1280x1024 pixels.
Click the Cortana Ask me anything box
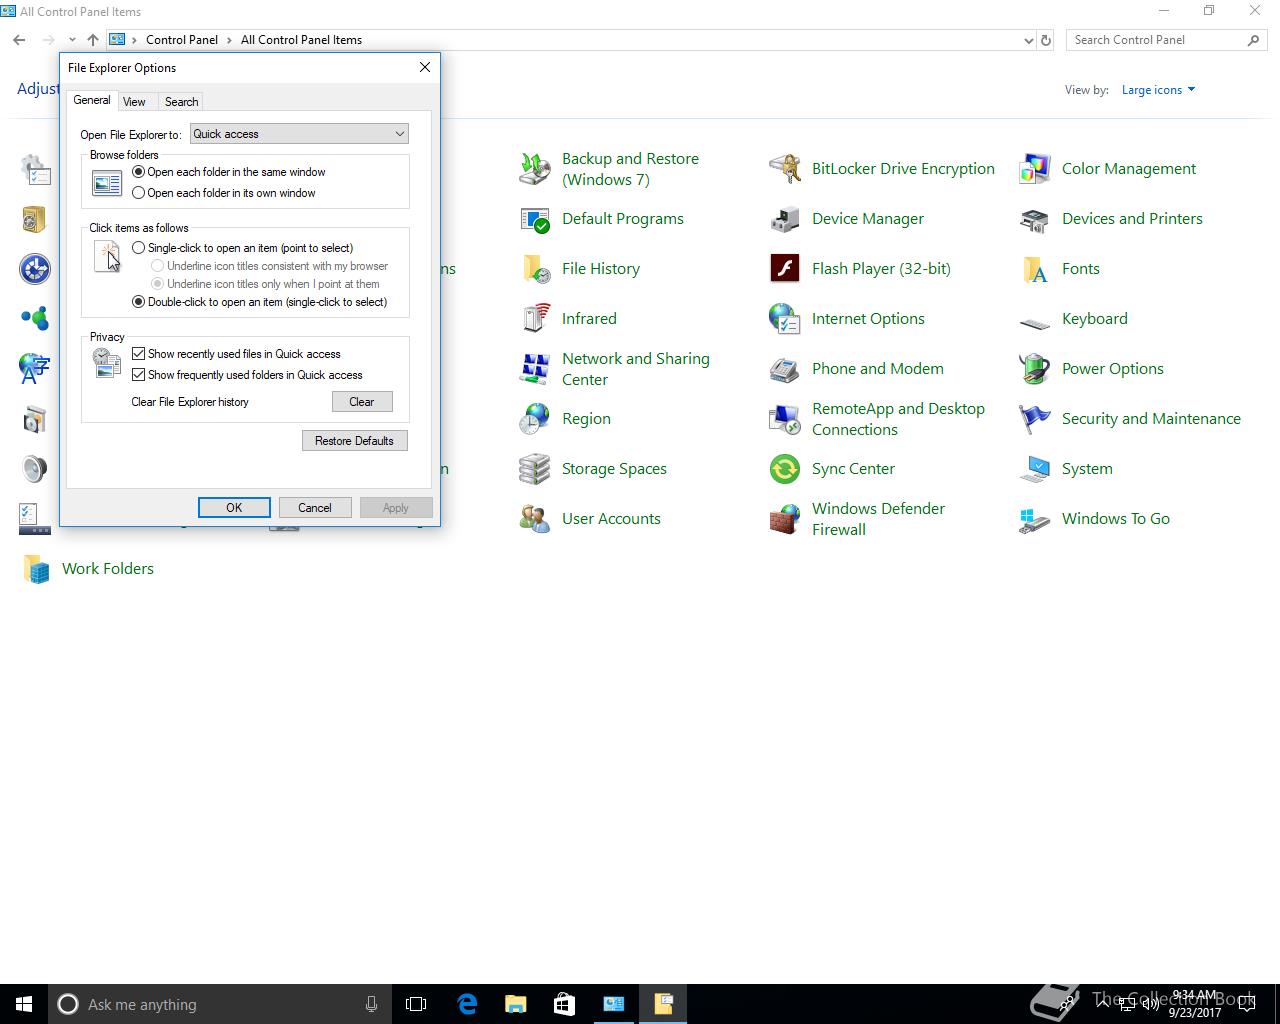pos(221,1004)
